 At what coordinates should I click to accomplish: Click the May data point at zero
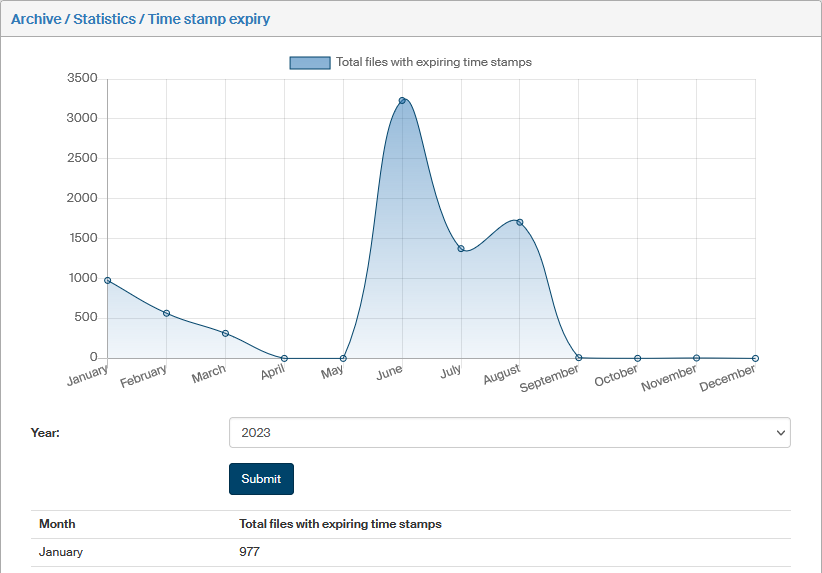coord(343,358)
